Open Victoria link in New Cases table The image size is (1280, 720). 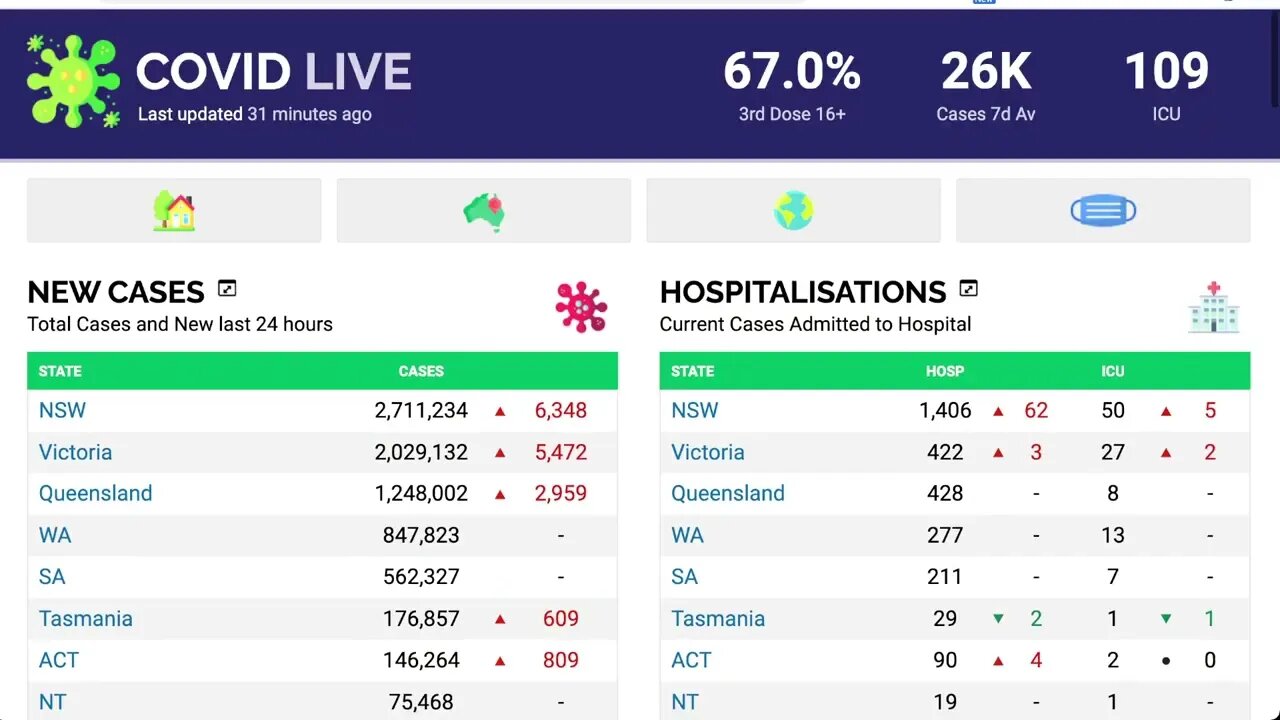pyautogui.click(x=75, y=452)
